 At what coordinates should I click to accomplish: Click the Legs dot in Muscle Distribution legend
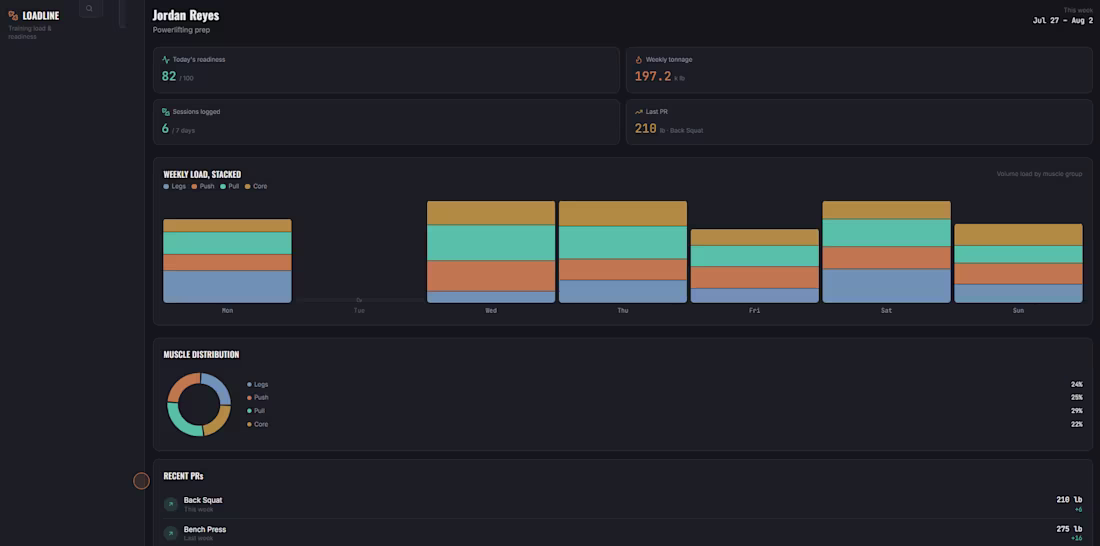pos(249,385)
